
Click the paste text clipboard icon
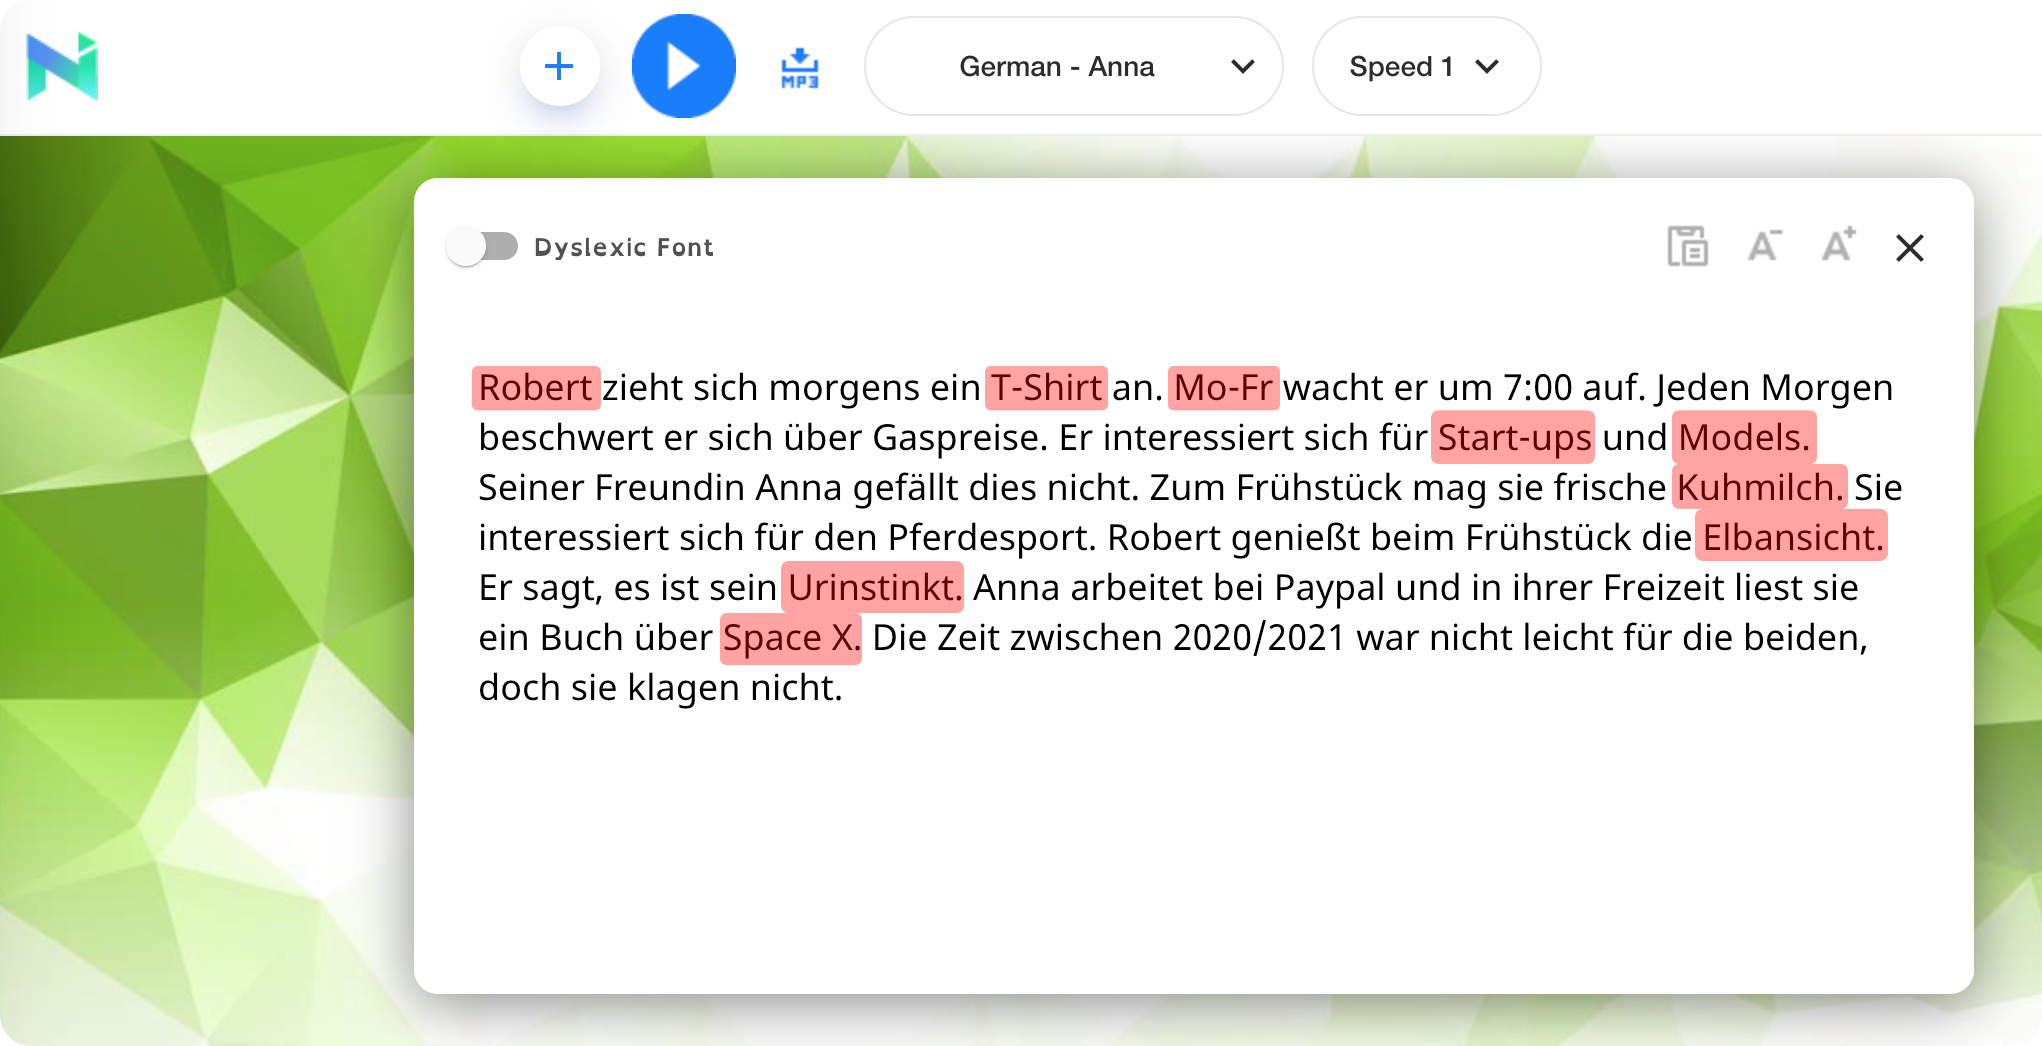[1687, 246]
